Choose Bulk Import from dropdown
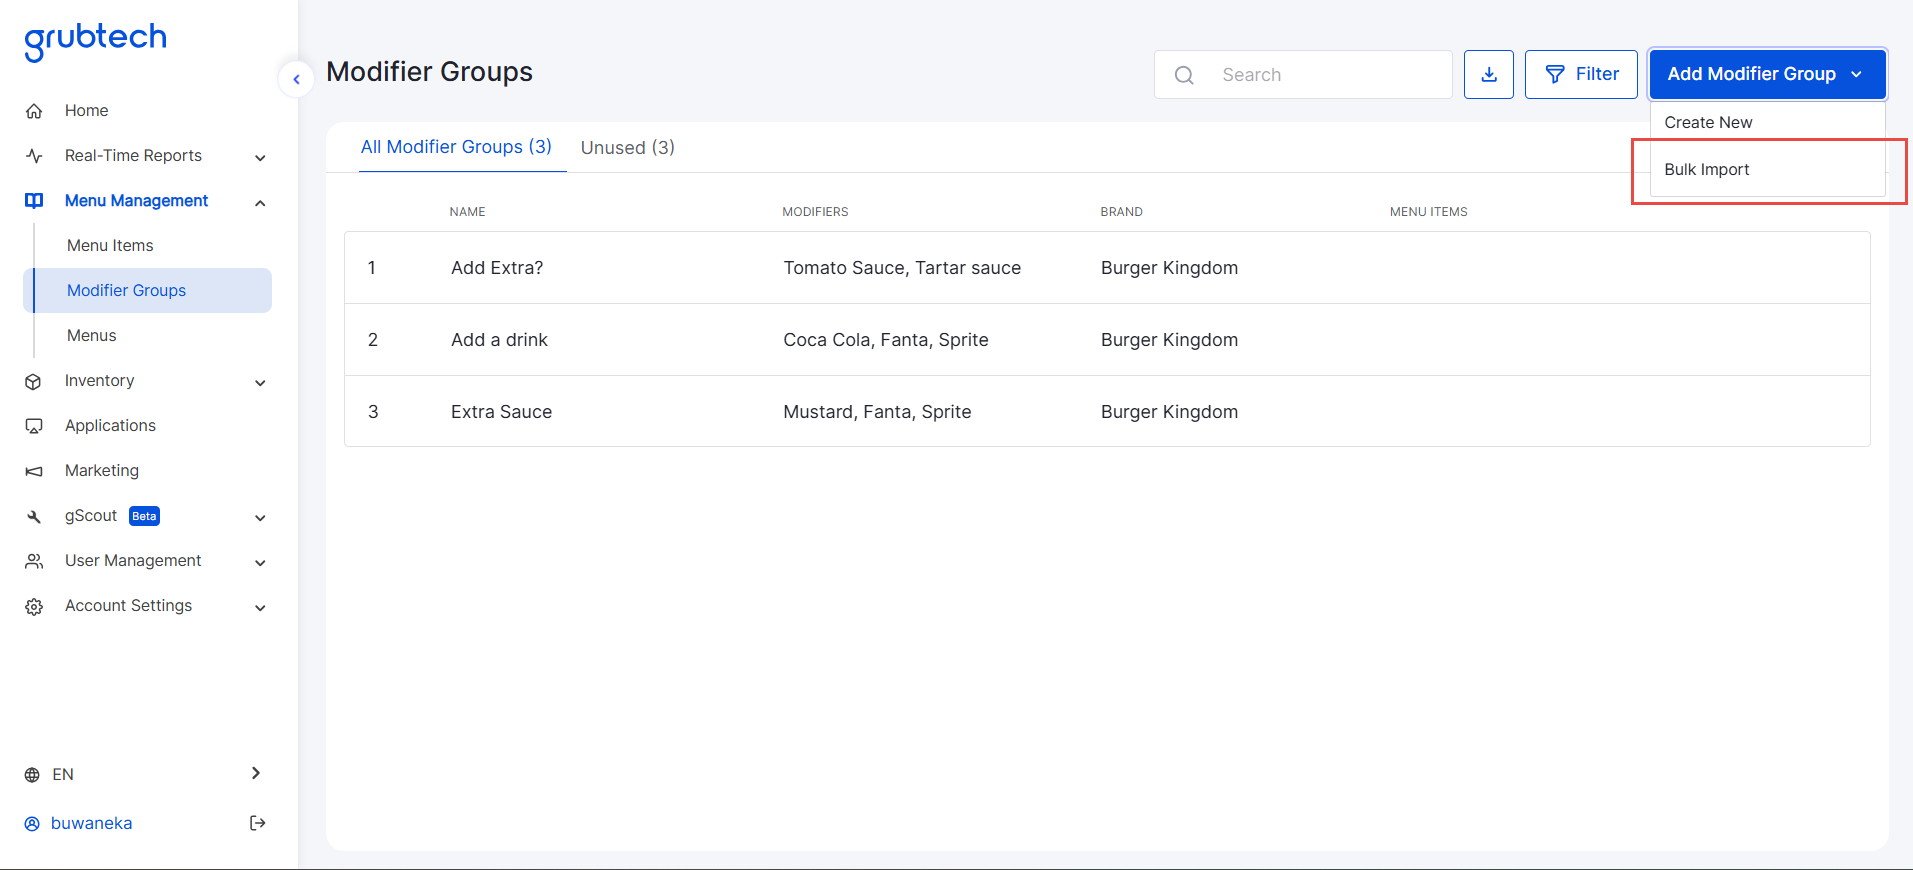 [x=1767, y=170]
